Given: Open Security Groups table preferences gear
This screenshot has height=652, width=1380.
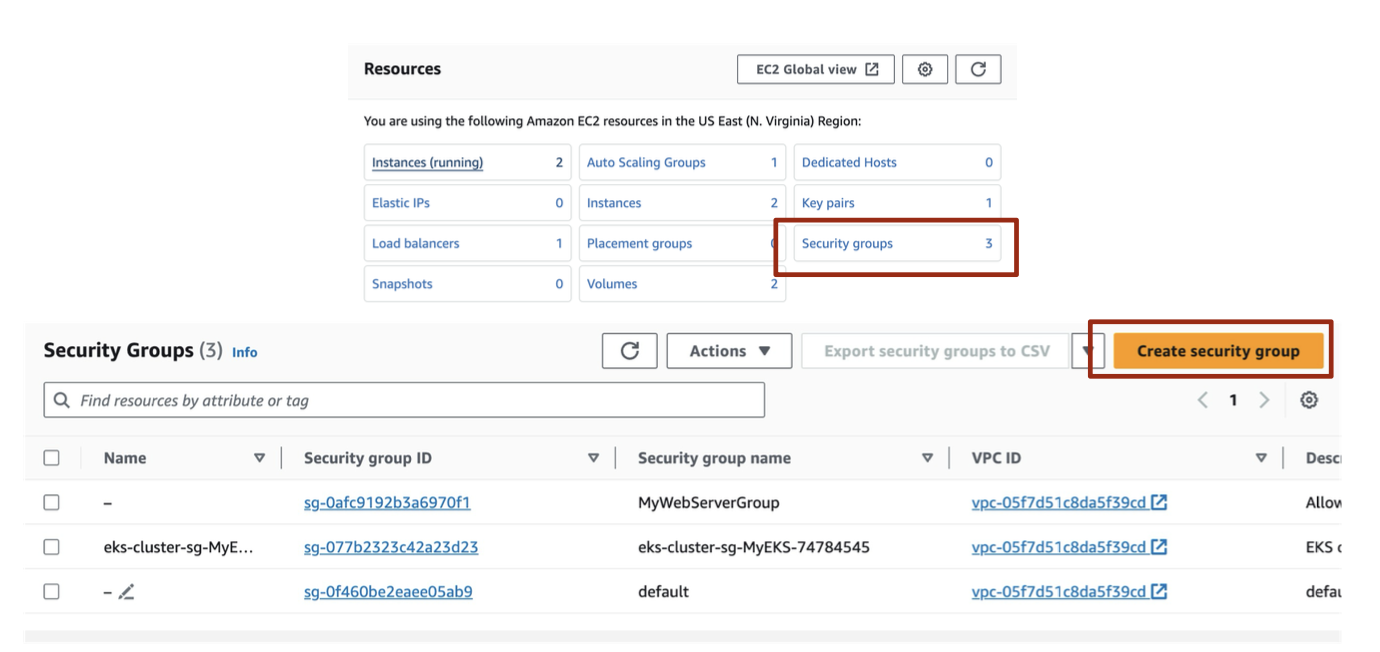Looking at the screenshot, I should pos(1308,400).
